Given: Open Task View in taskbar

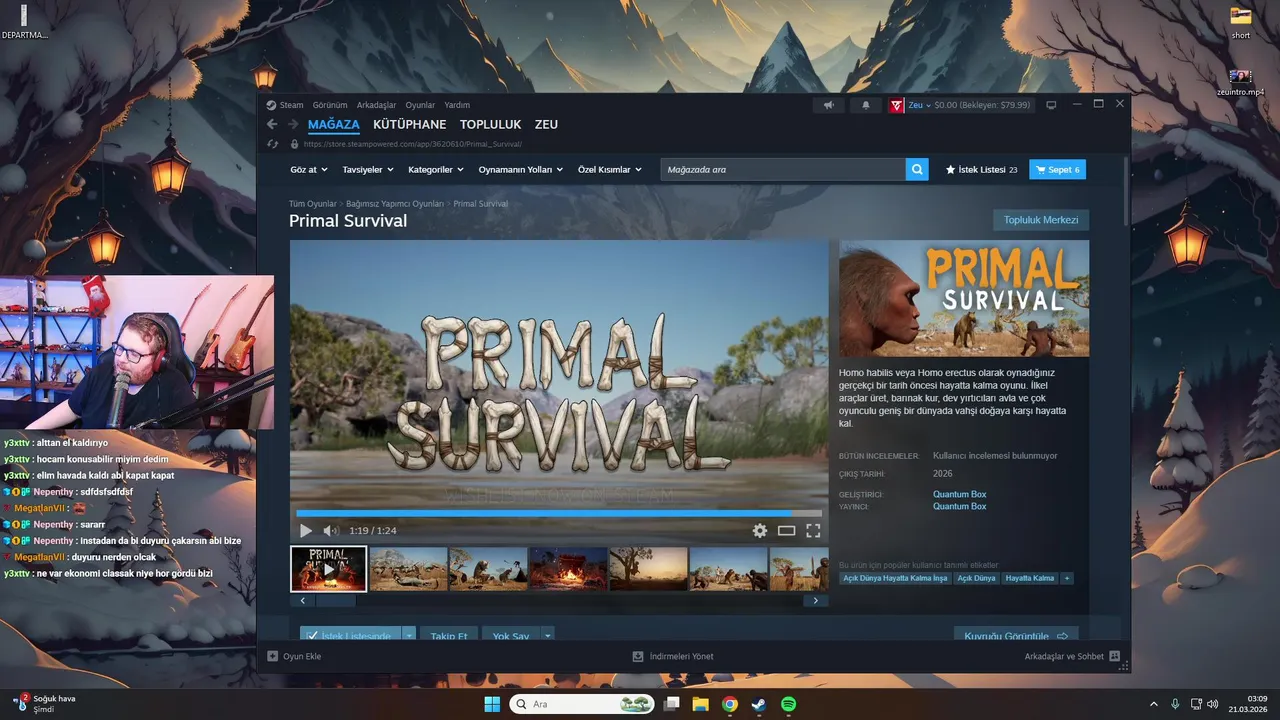Looking at the screenshot, I should (x=672, y=704).
